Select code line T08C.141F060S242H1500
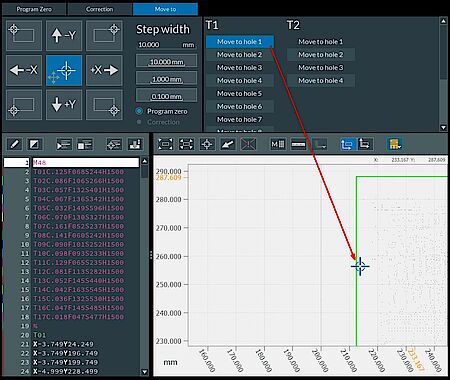 tap(79, 235)
